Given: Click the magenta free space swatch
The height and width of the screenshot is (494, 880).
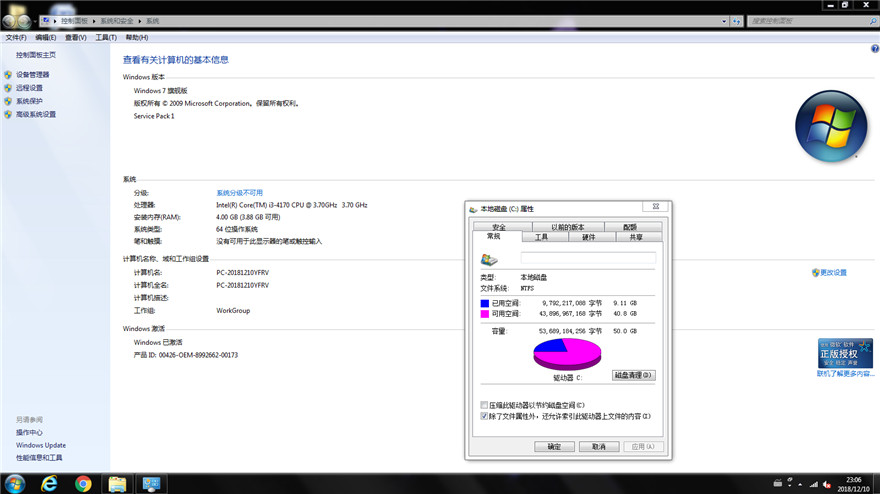Looking at the screenshot, I should 485,314.
